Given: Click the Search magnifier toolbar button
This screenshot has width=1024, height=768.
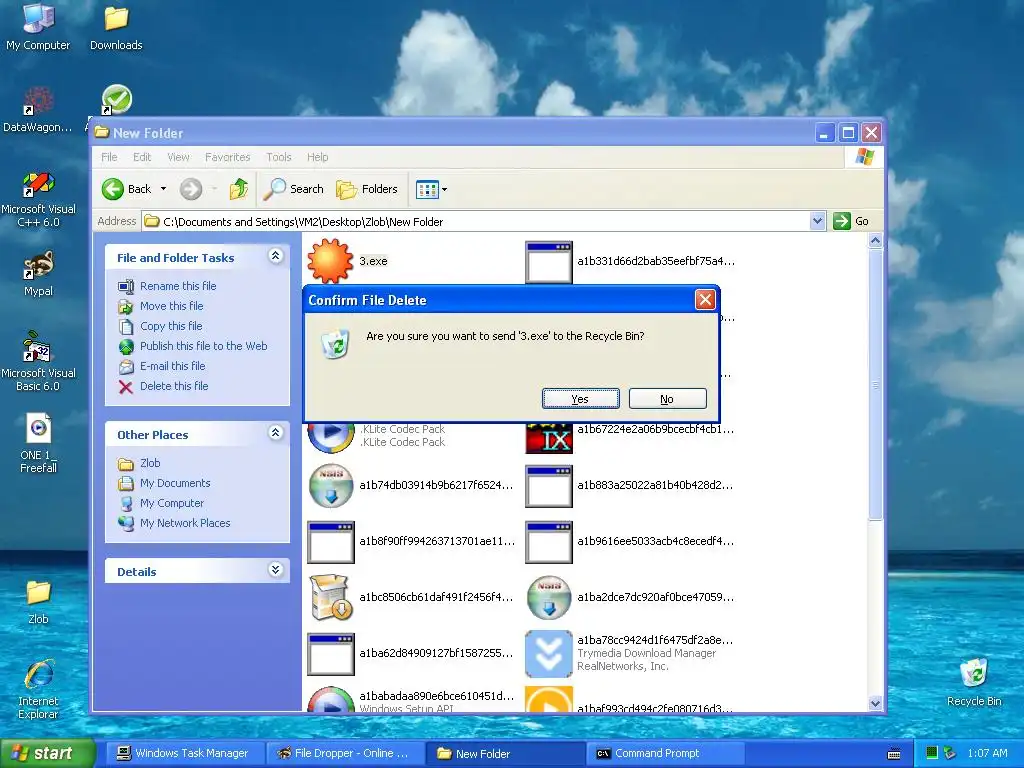Looking at the screenshot, I should [x=293, y=189].
